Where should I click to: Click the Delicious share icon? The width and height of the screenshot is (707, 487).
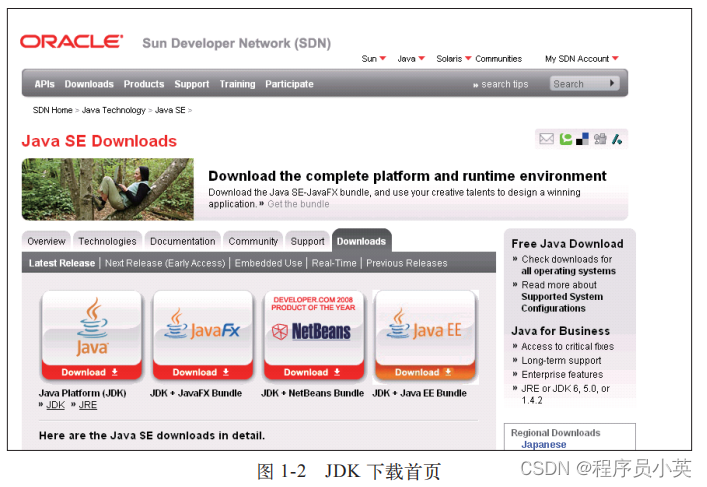coord(583,139)
